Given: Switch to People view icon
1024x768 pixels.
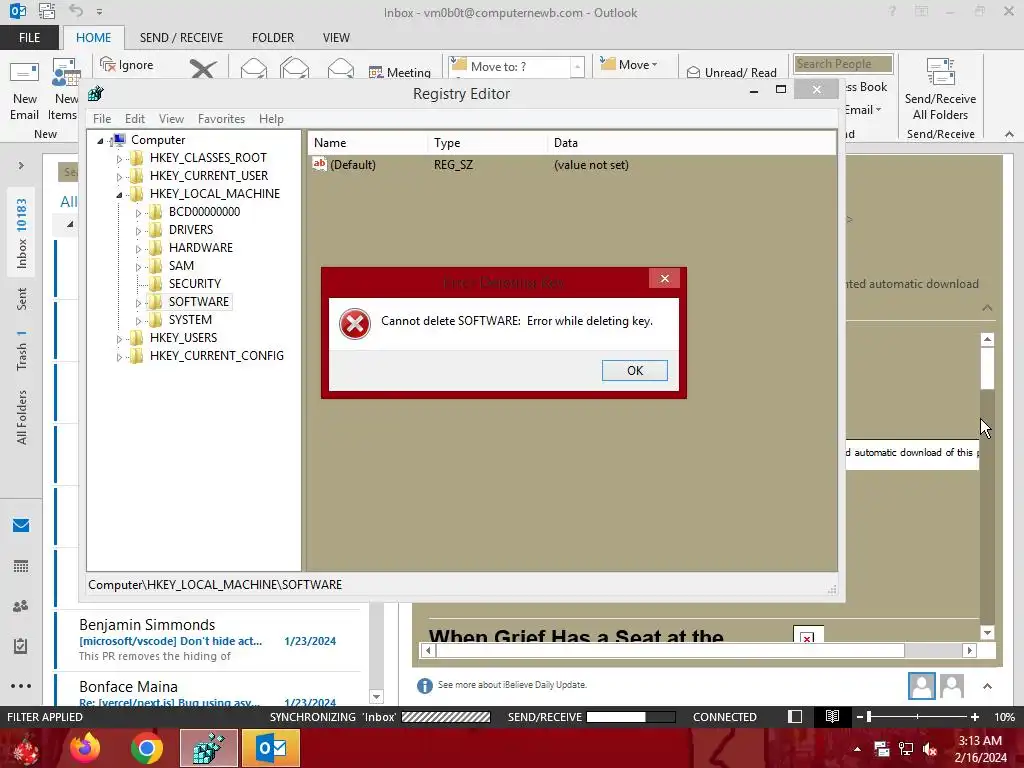Looking at the screenshot, I should (21, 606).
